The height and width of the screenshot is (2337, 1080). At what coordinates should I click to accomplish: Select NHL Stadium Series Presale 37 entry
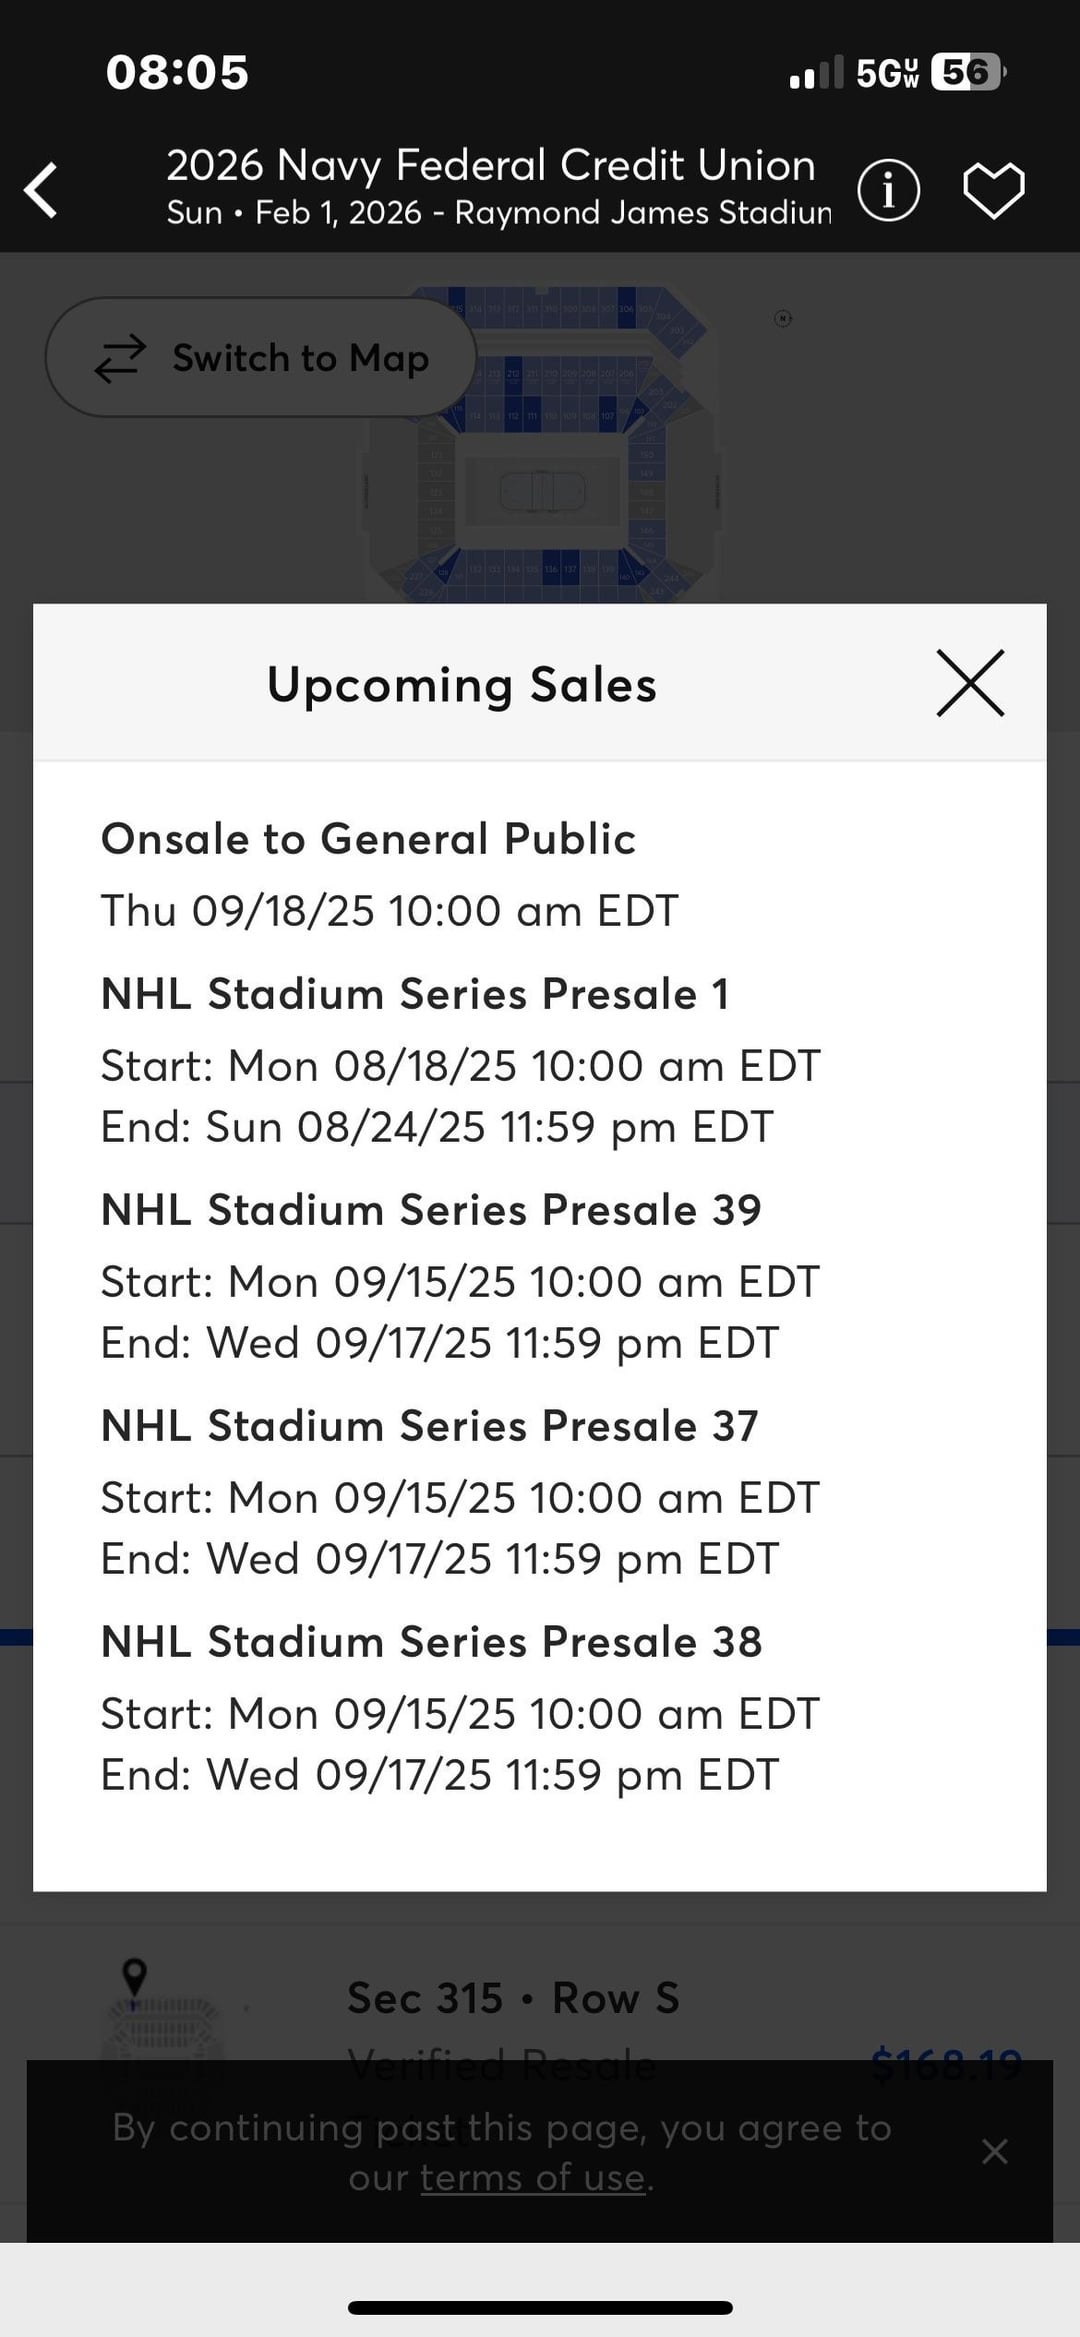point(429,1426)
